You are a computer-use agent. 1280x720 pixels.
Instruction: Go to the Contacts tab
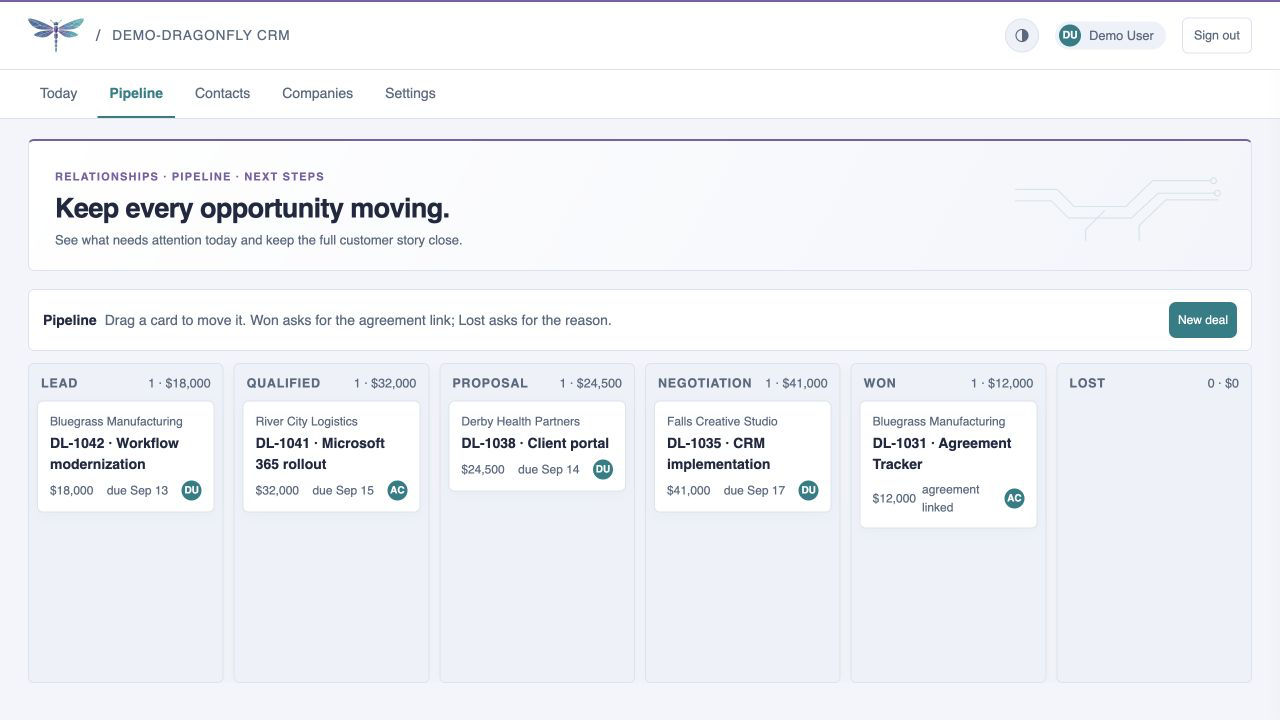[x=222, y=93]
